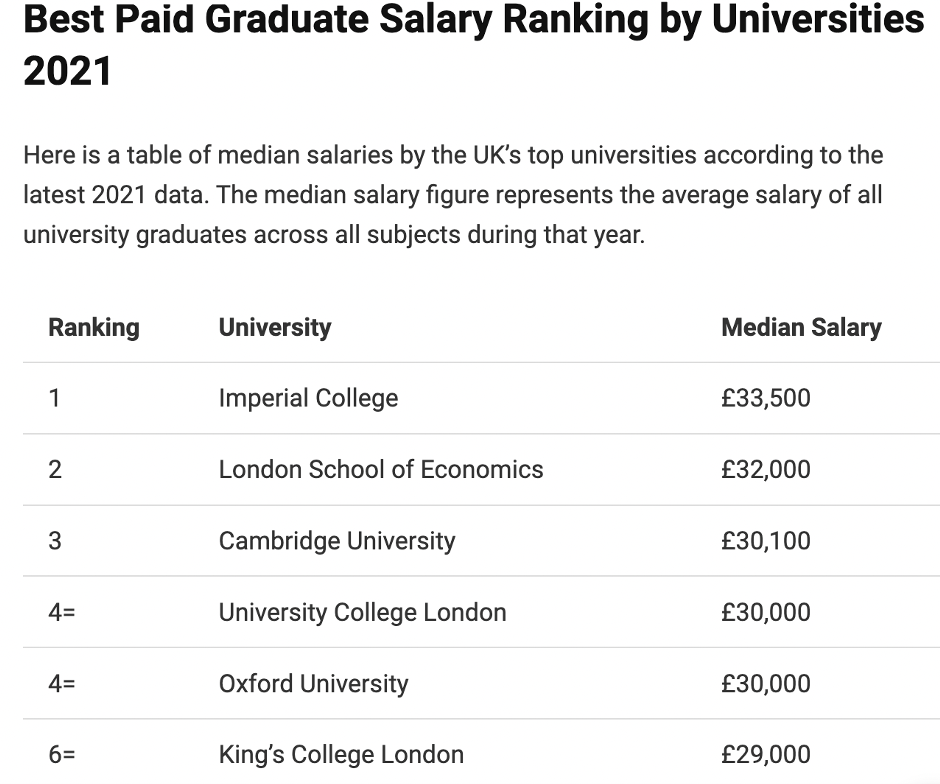Click Cambridge University table entry

point(337,541)
